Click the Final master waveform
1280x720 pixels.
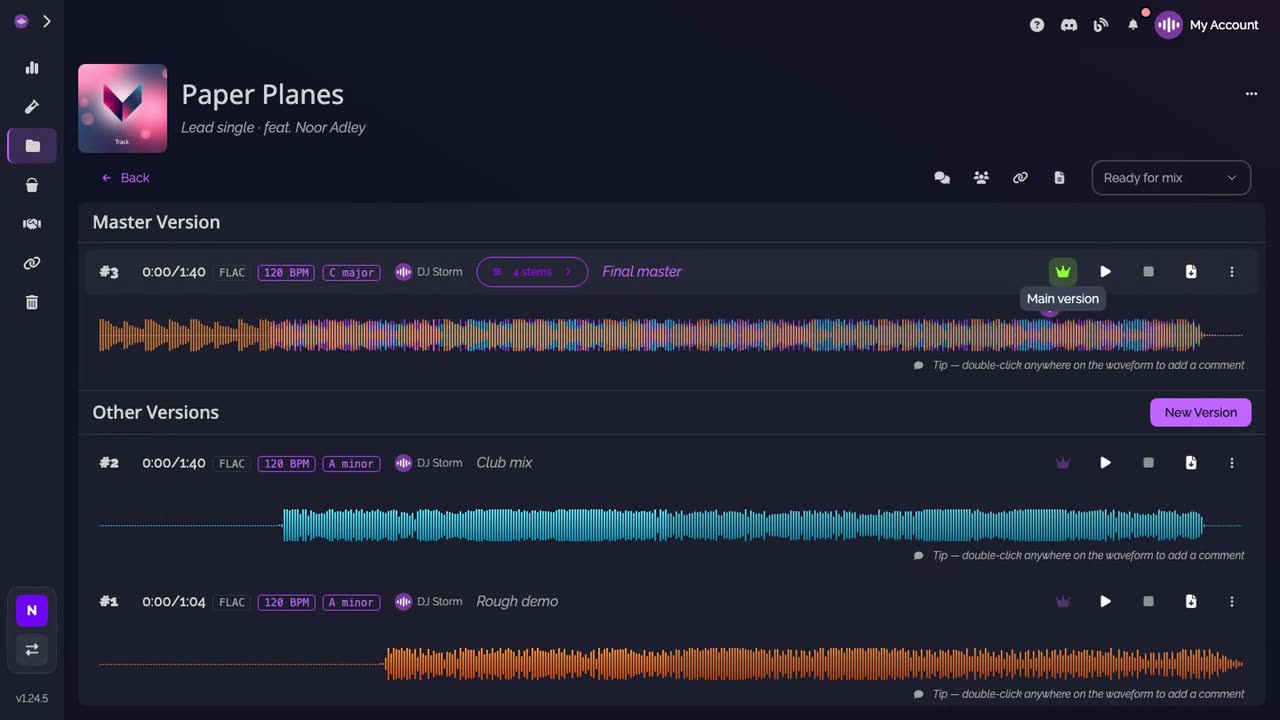tap(670, 335)
